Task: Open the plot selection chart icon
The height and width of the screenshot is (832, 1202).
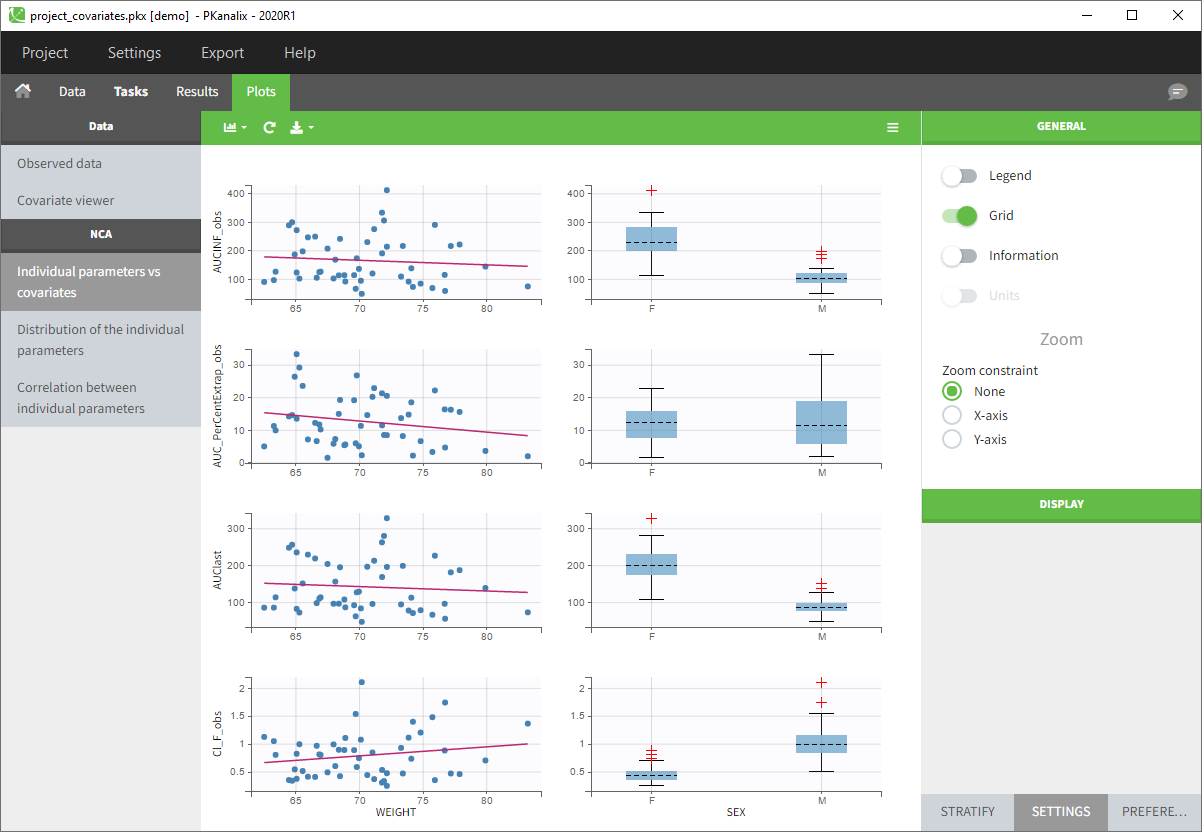Action: pyautogui.click(x=234, y=128)
